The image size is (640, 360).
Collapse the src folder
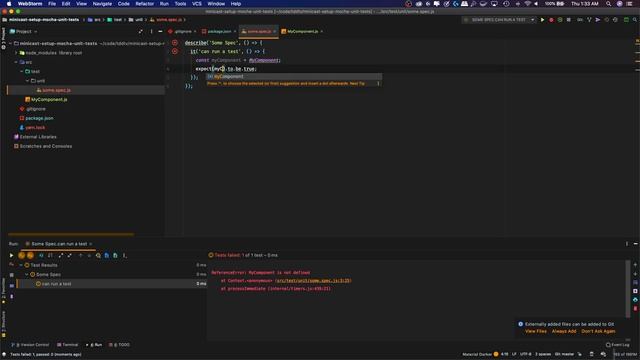16,62
